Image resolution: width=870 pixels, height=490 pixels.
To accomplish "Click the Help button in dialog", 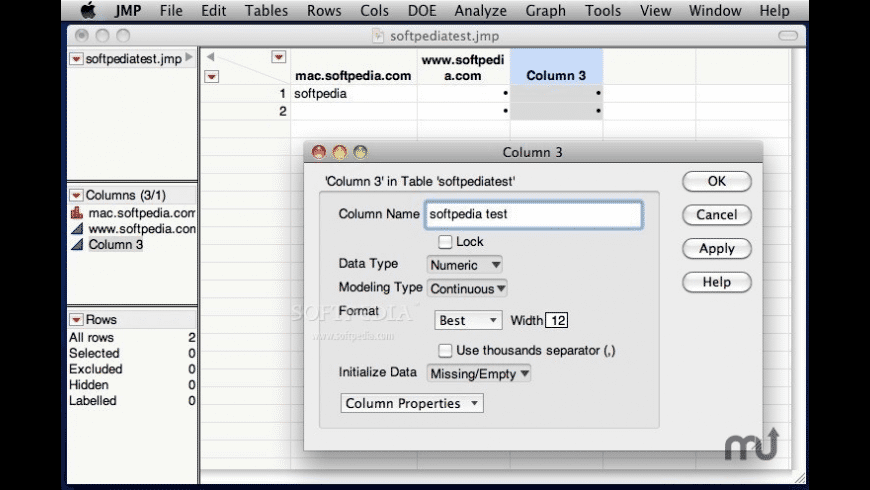I will [716, 282].
